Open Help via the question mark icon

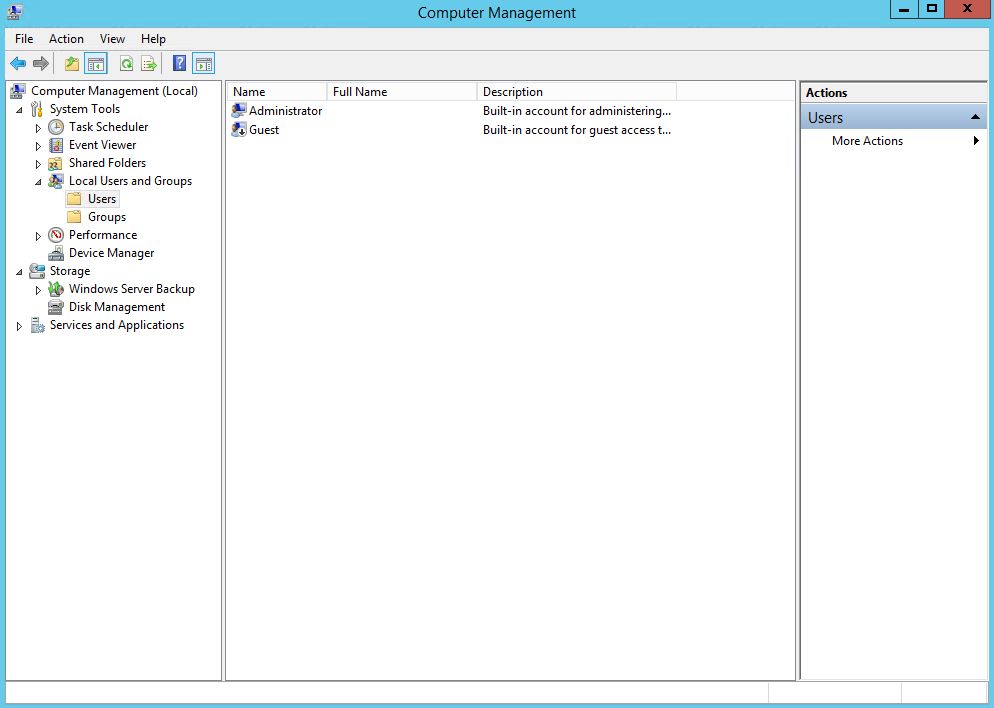point(178,63)
